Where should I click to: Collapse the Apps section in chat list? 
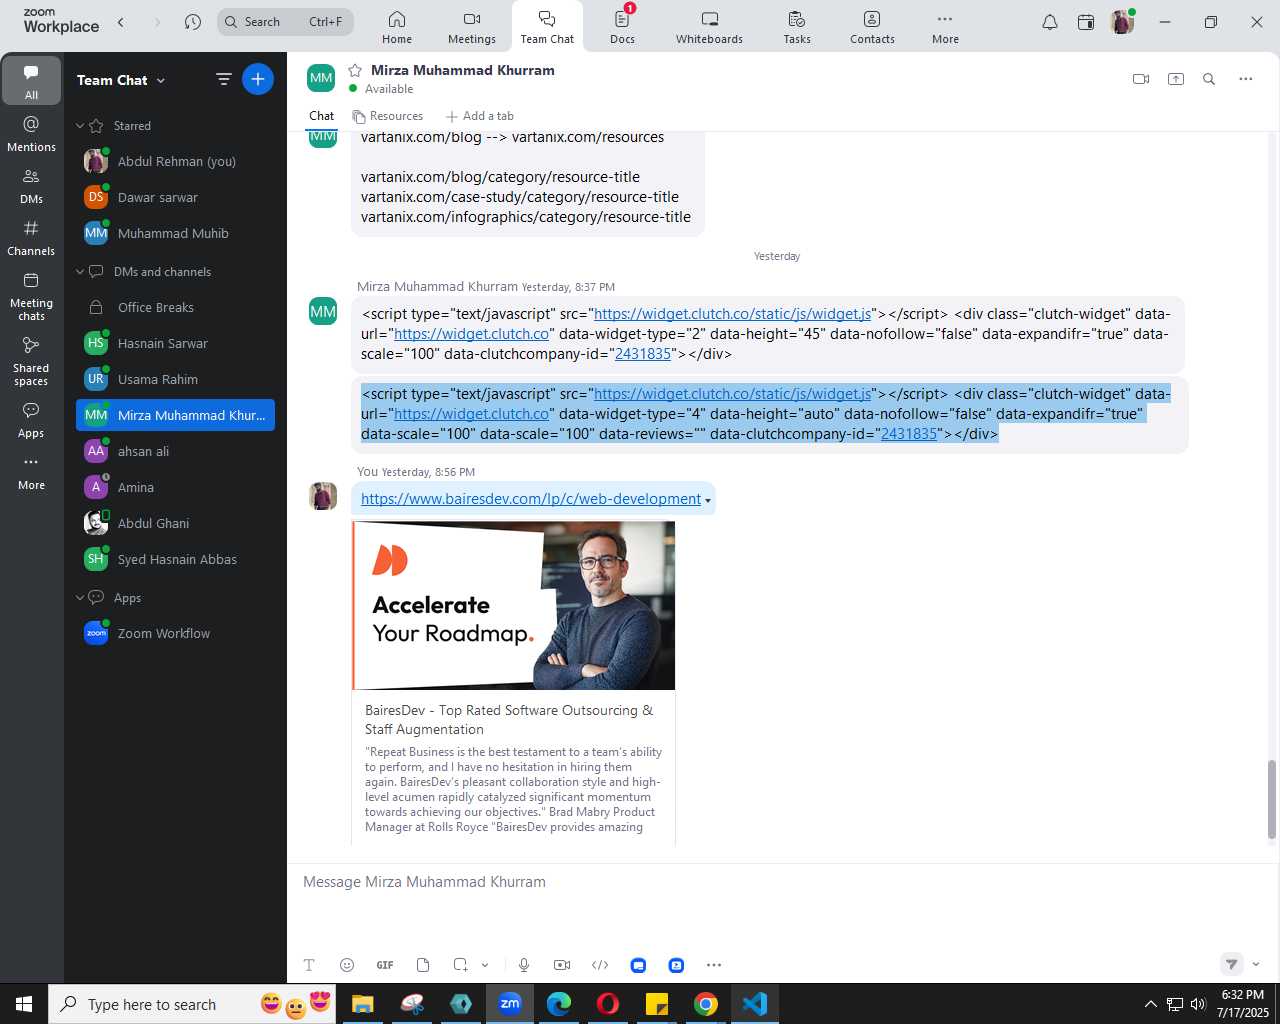coord(81,598)
